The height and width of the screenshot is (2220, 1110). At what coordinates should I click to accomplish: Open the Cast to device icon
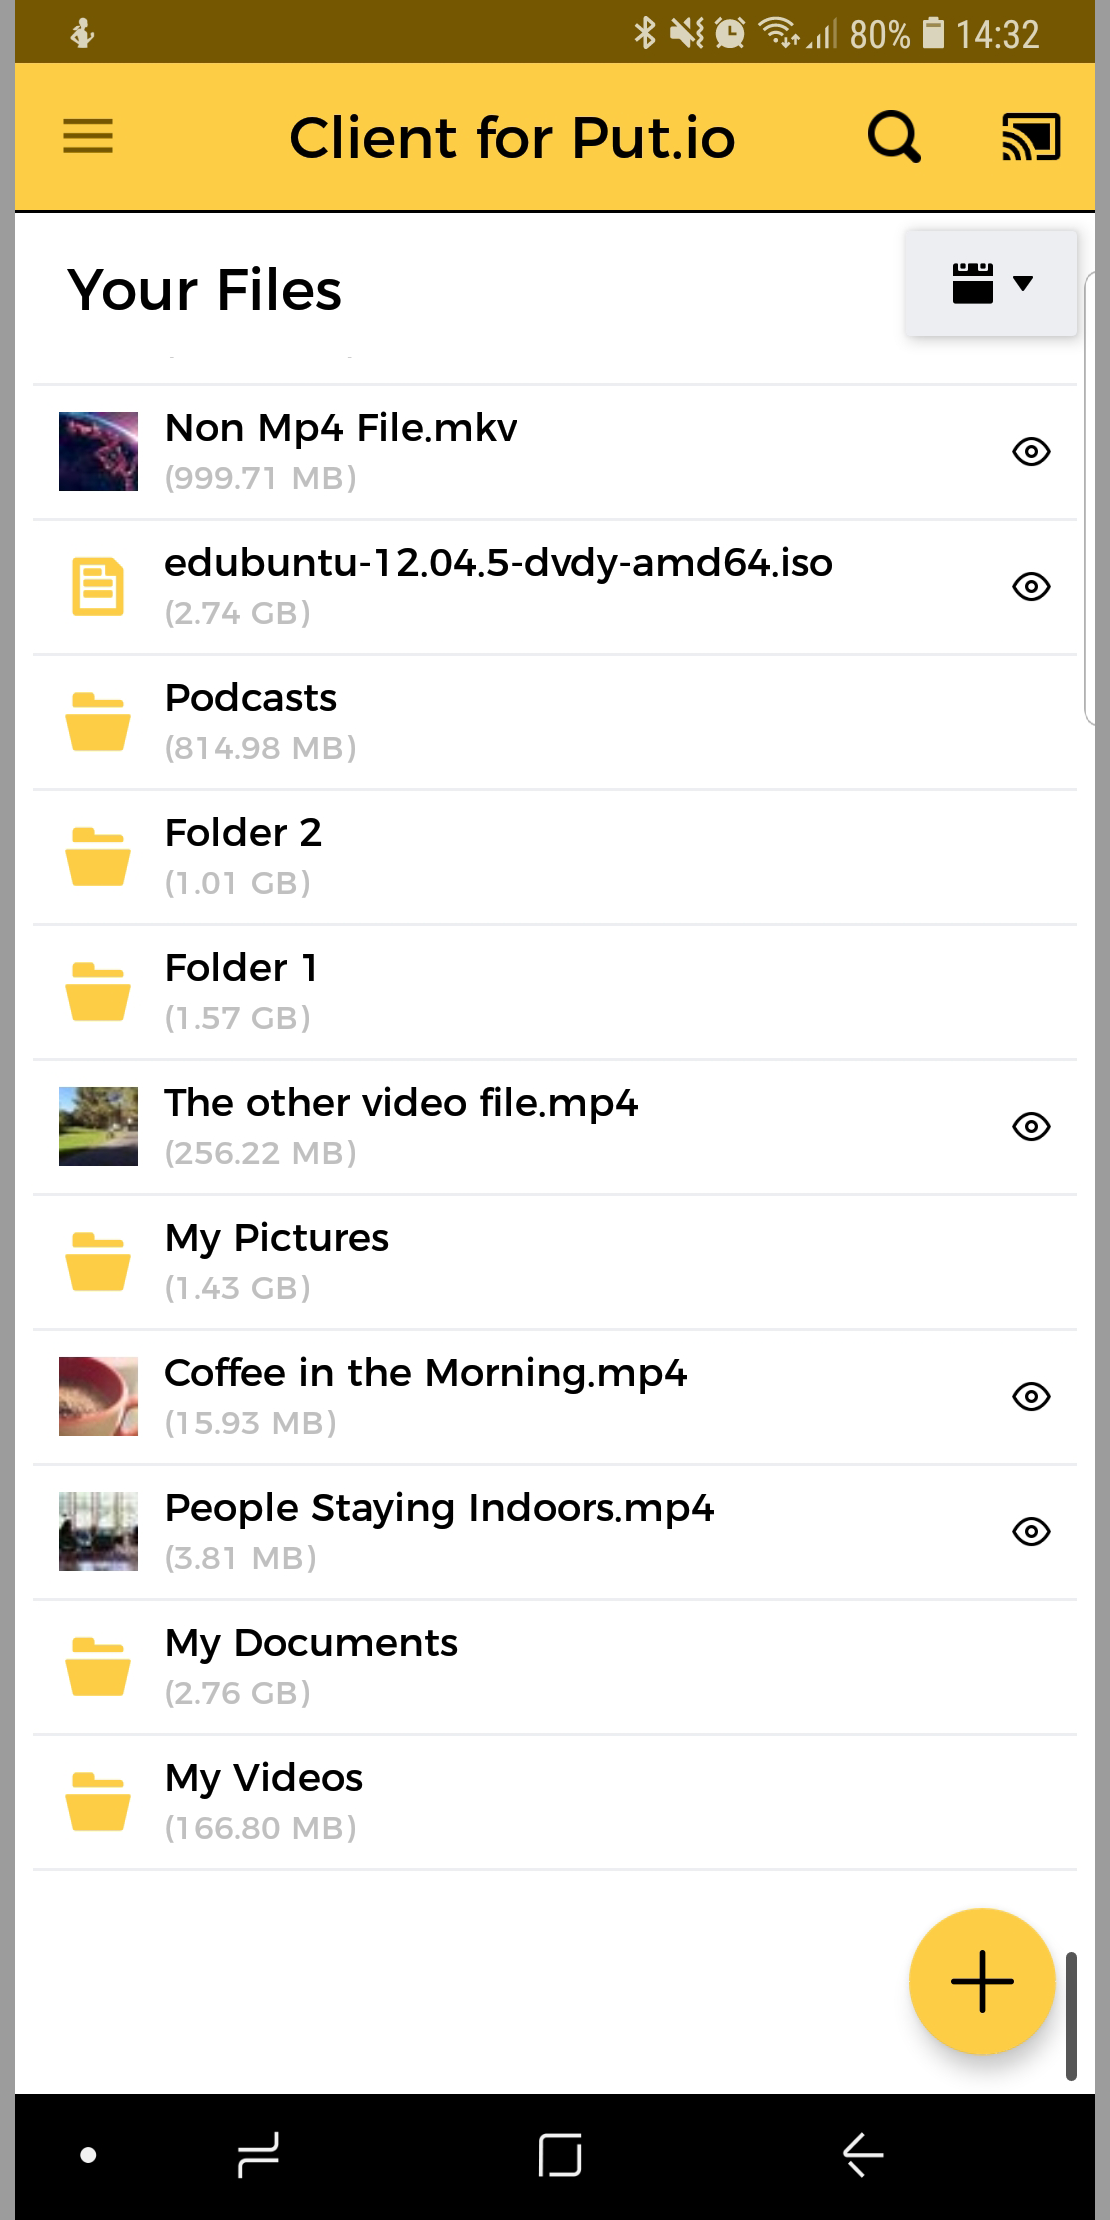(1031, 137)
